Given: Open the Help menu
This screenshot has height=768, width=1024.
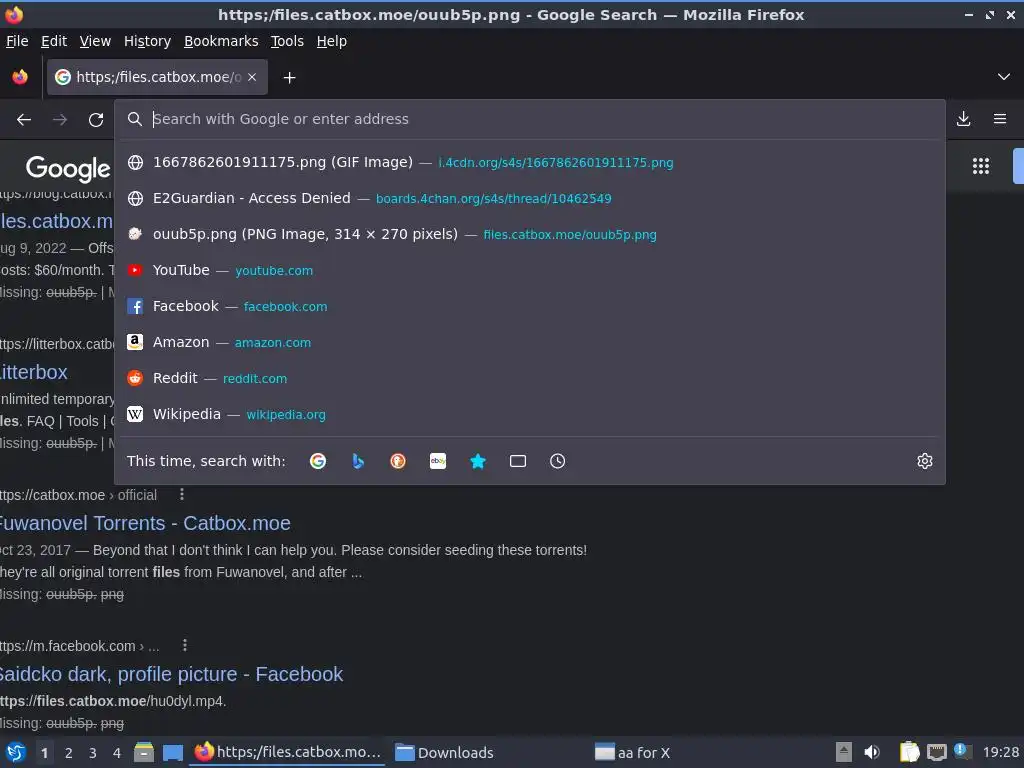Looking at the screenshot, I should (332, 41).
